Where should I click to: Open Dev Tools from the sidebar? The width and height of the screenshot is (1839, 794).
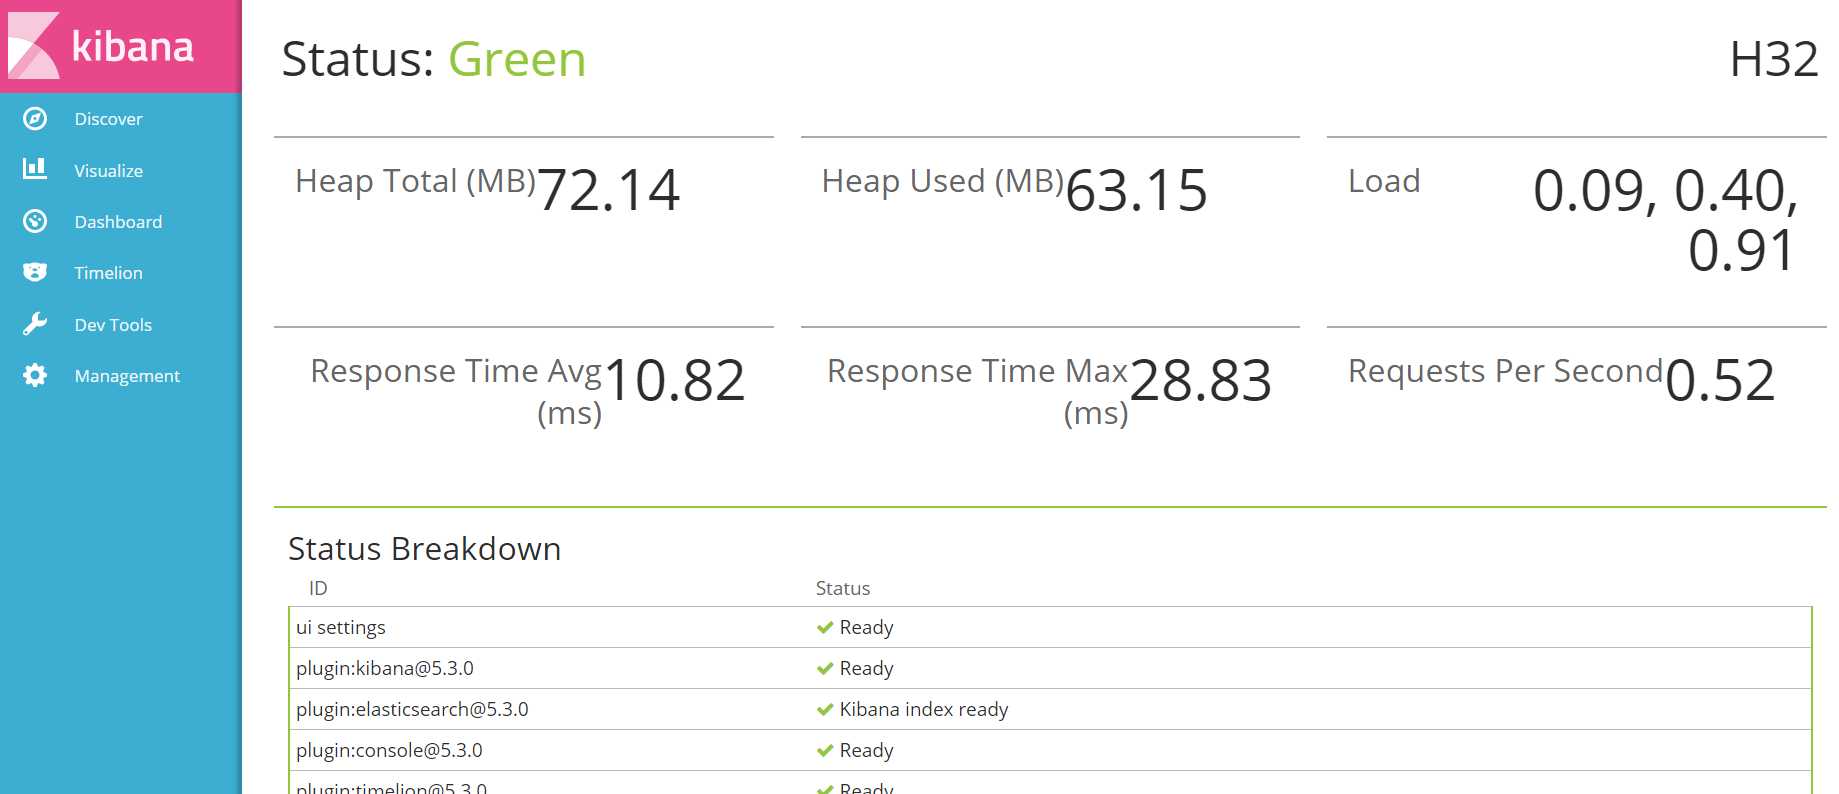click(113, 325)
